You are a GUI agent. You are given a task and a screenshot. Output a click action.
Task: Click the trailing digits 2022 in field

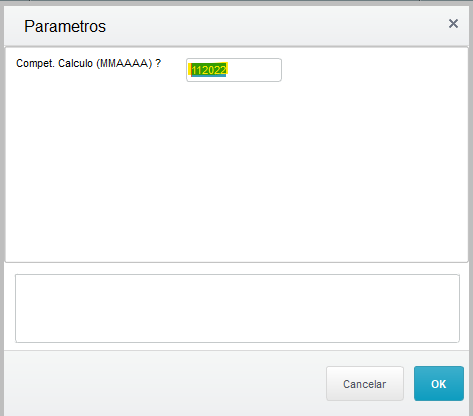click(x=214, y=70)
